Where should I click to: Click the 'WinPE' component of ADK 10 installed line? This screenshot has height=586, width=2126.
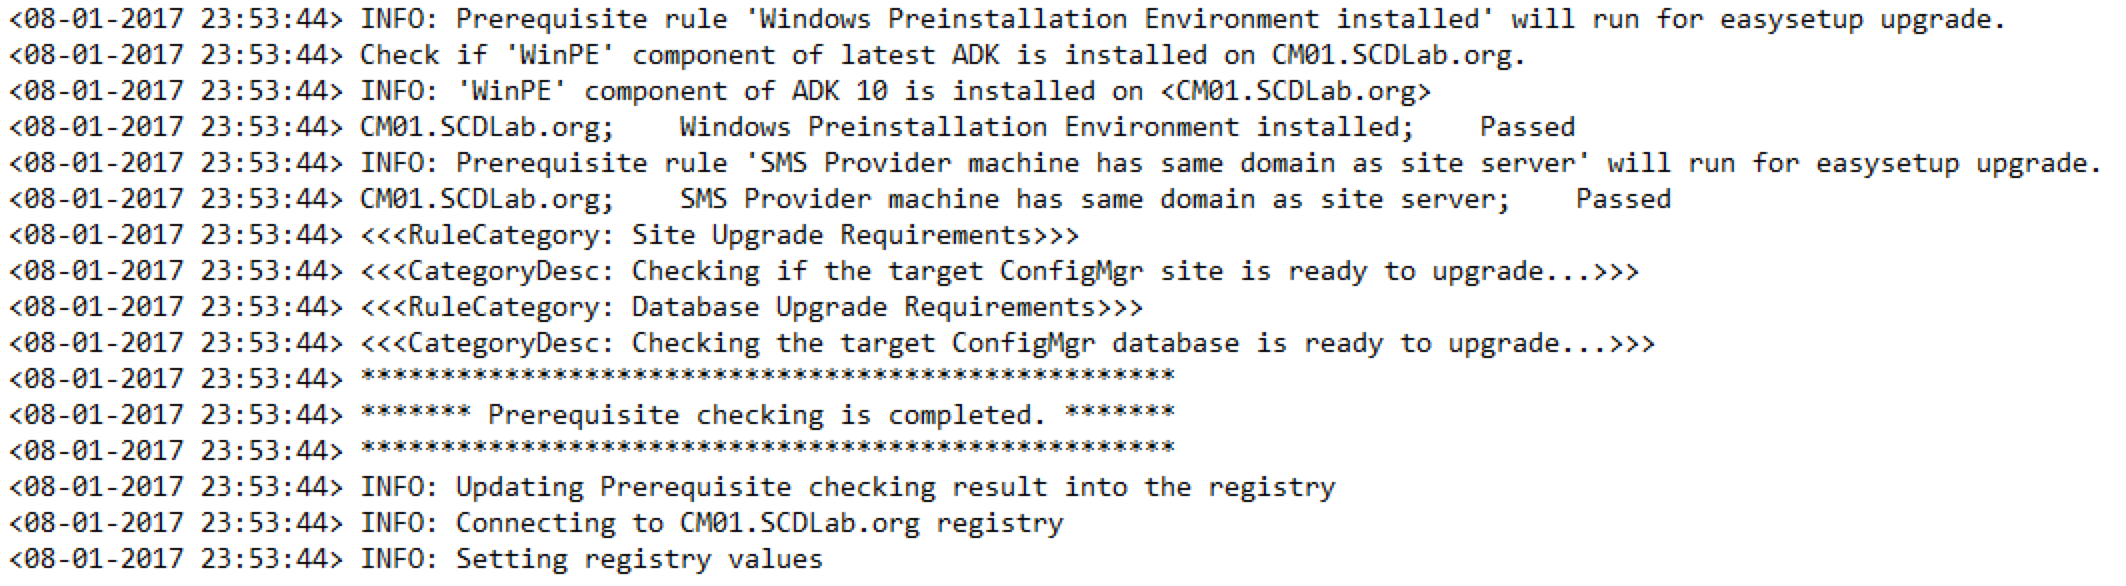pyautogui.click(x=720, y=91)
